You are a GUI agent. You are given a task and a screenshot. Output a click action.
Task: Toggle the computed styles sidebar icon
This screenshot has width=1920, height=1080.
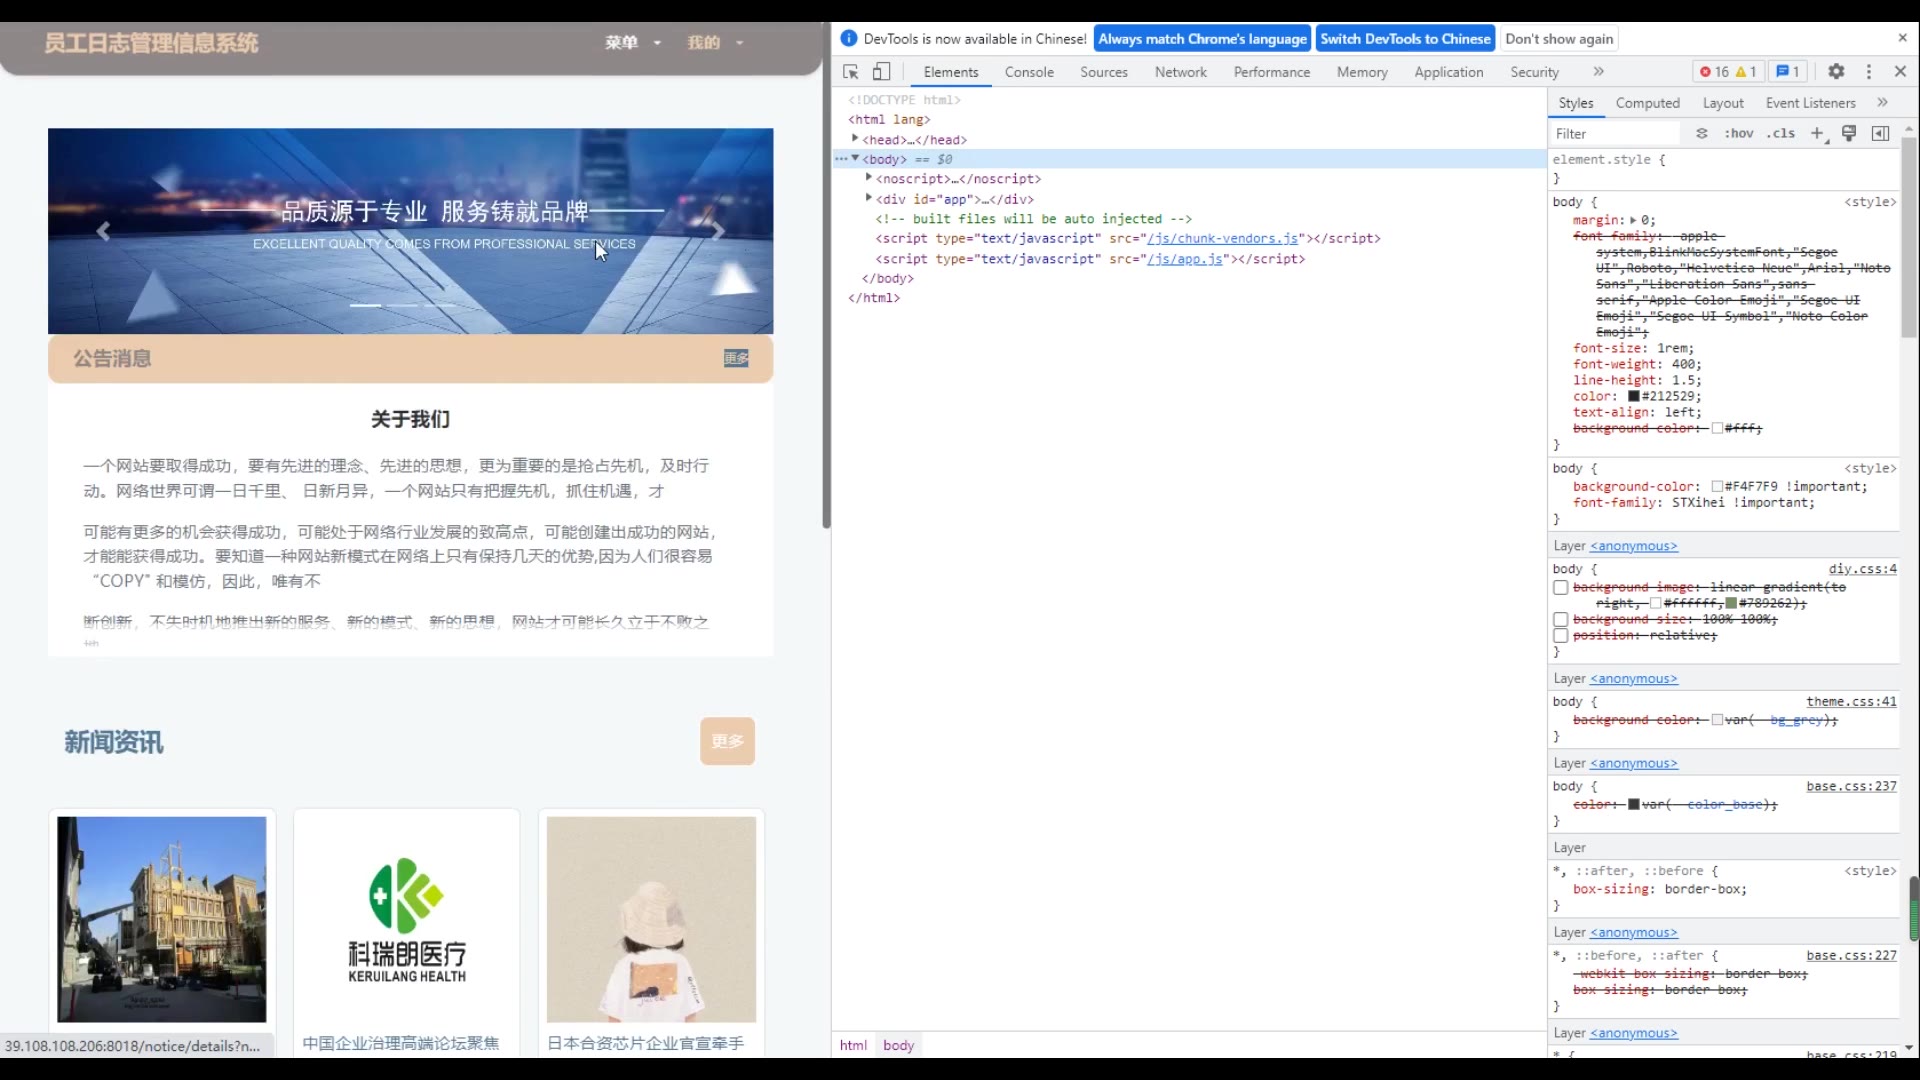(1880, 134)
